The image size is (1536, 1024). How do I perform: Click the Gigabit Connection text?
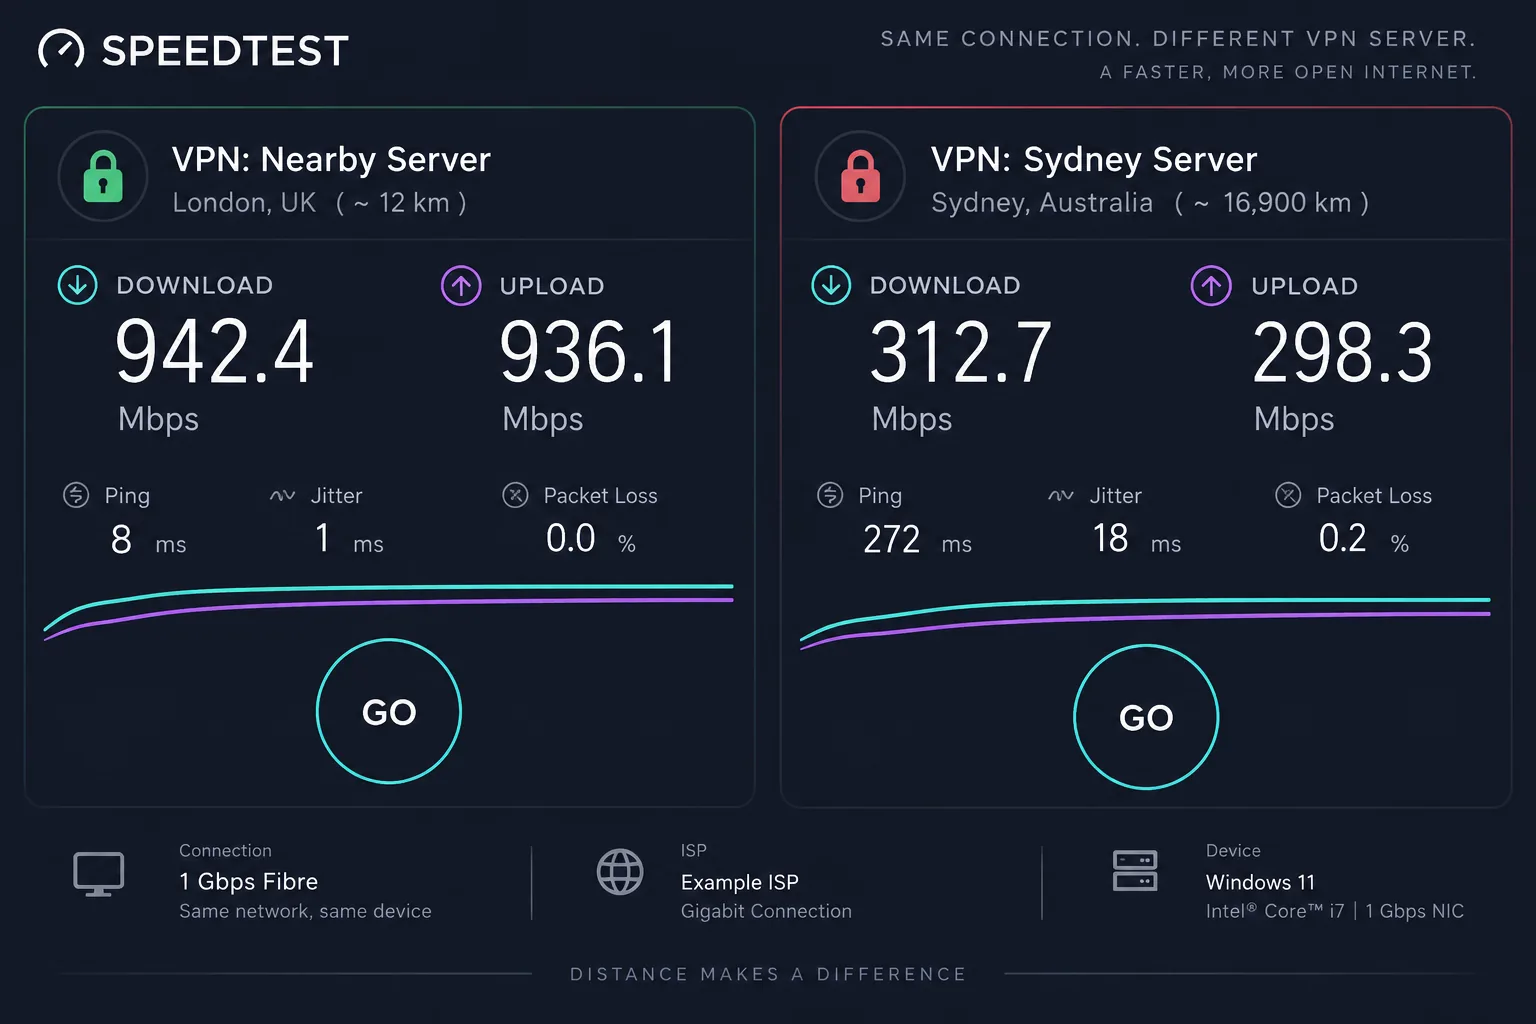pos(766,911)
